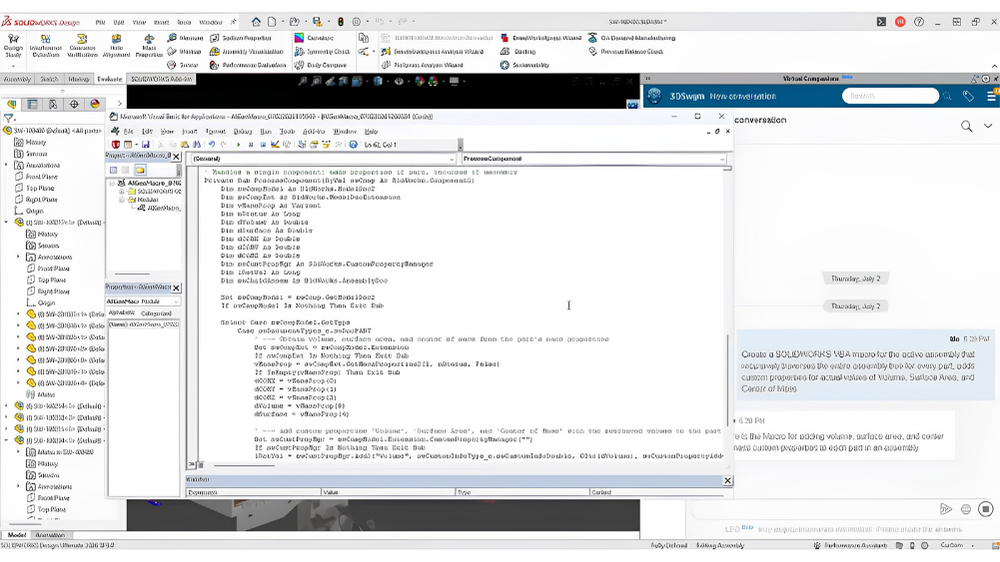Send message arrow in Virtual Companion
The image size is (1000, 562).
point(946,508)
